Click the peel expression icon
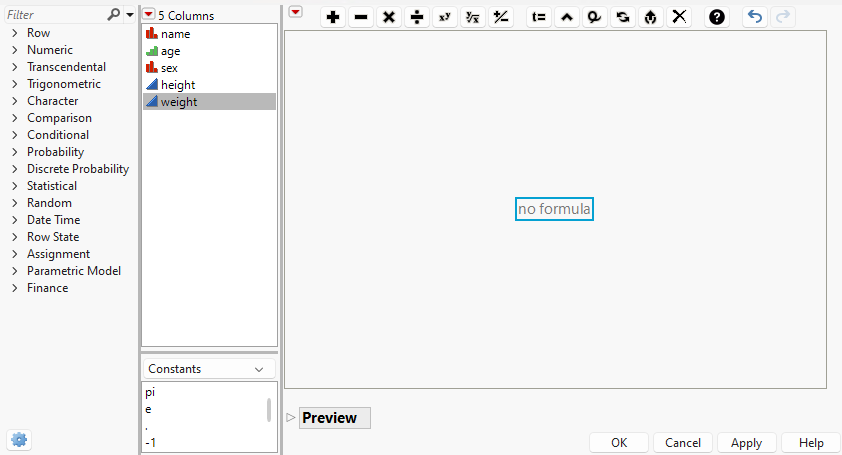842x455 pixels. tap(650, 17)
